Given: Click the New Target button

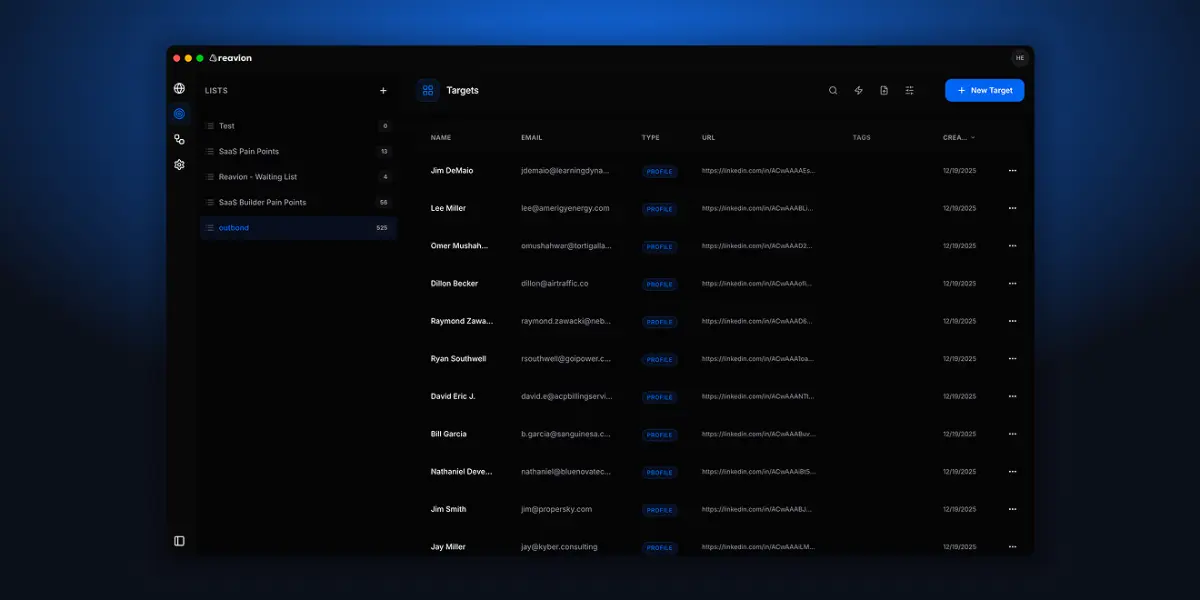Looking at the screenshot, I should 984,90.
